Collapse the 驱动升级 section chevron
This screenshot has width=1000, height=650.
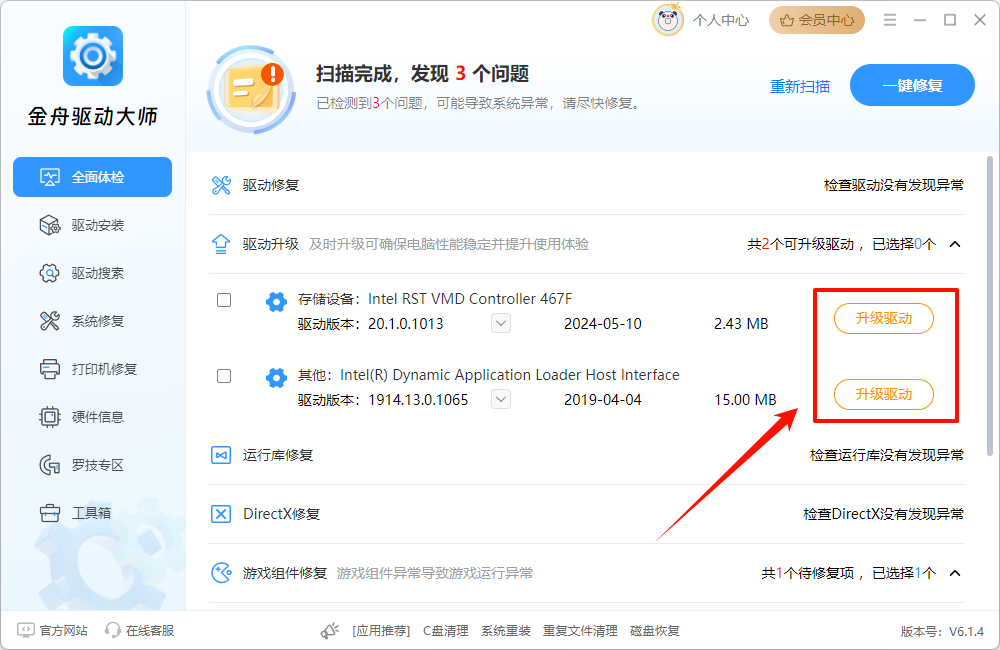(954, 243)
